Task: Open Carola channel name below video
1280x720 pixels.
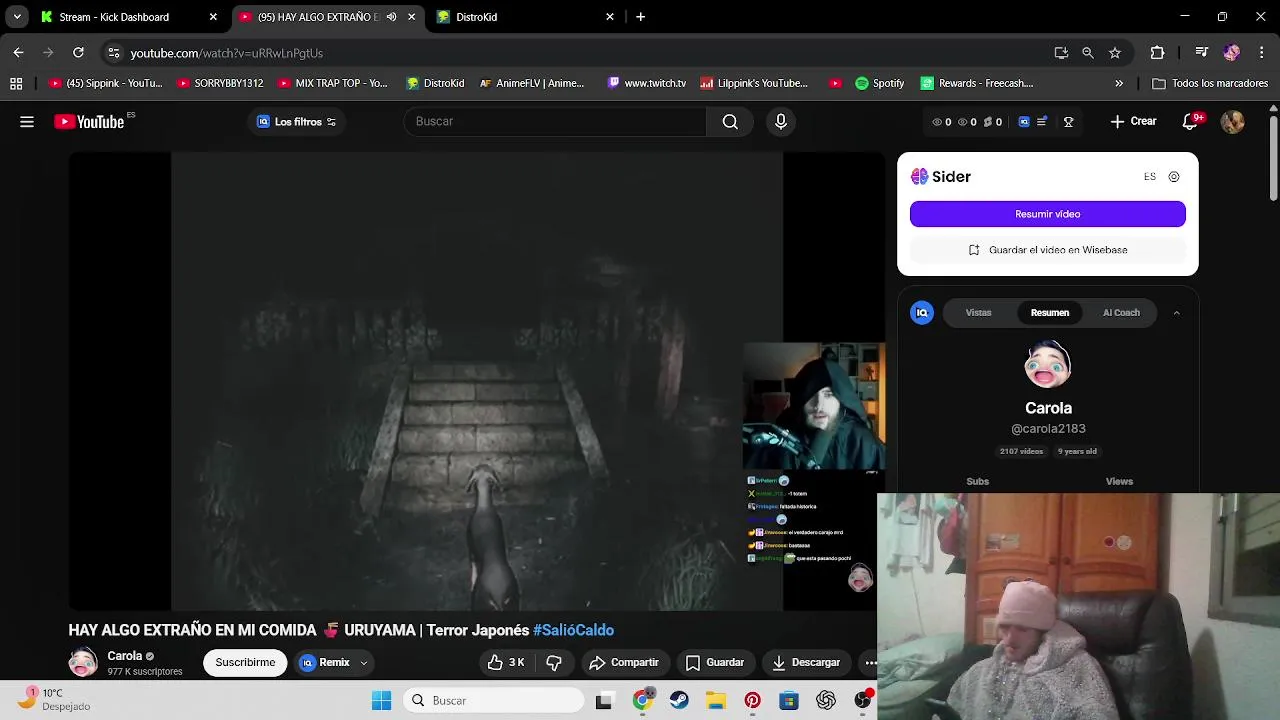Action: click(x=125, y=656)
